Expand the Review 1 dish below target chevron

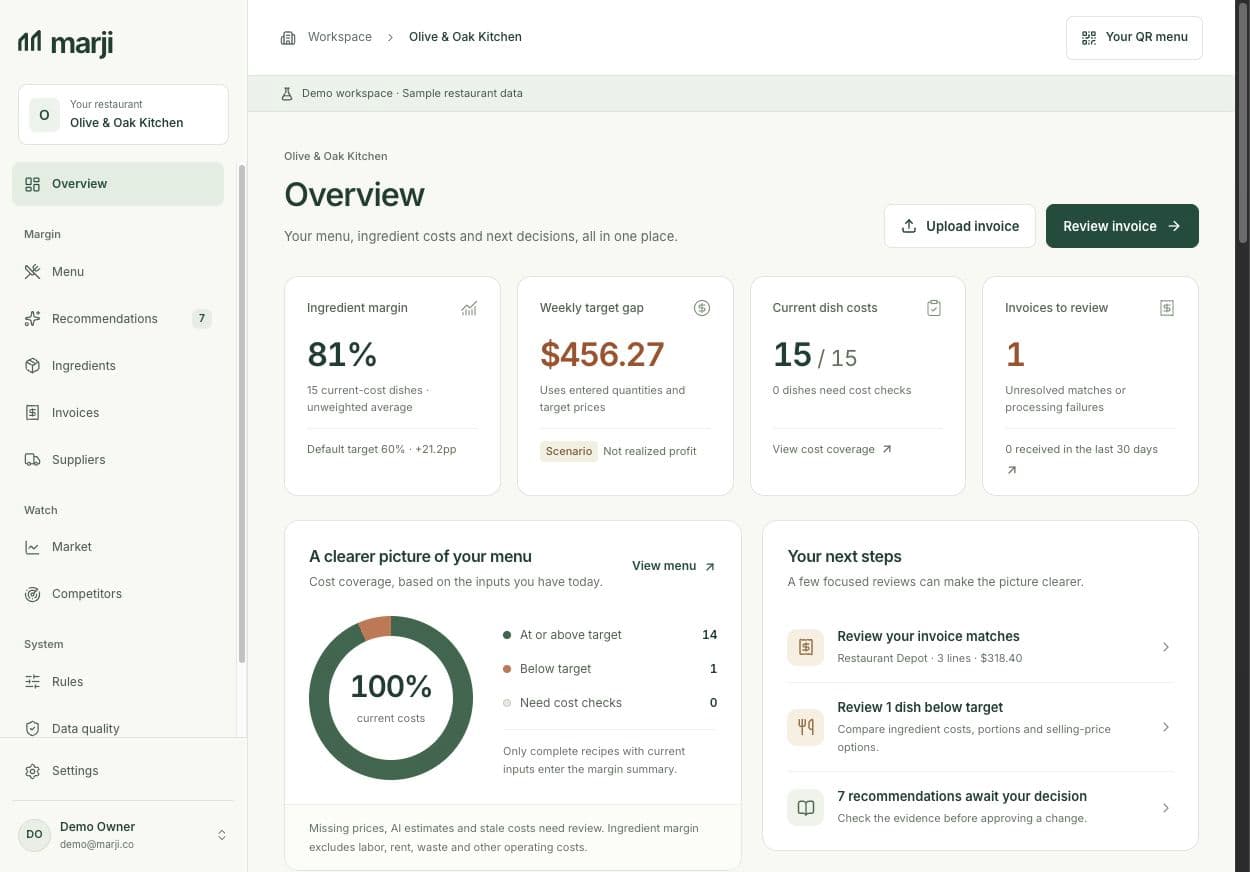point(1166,727)
